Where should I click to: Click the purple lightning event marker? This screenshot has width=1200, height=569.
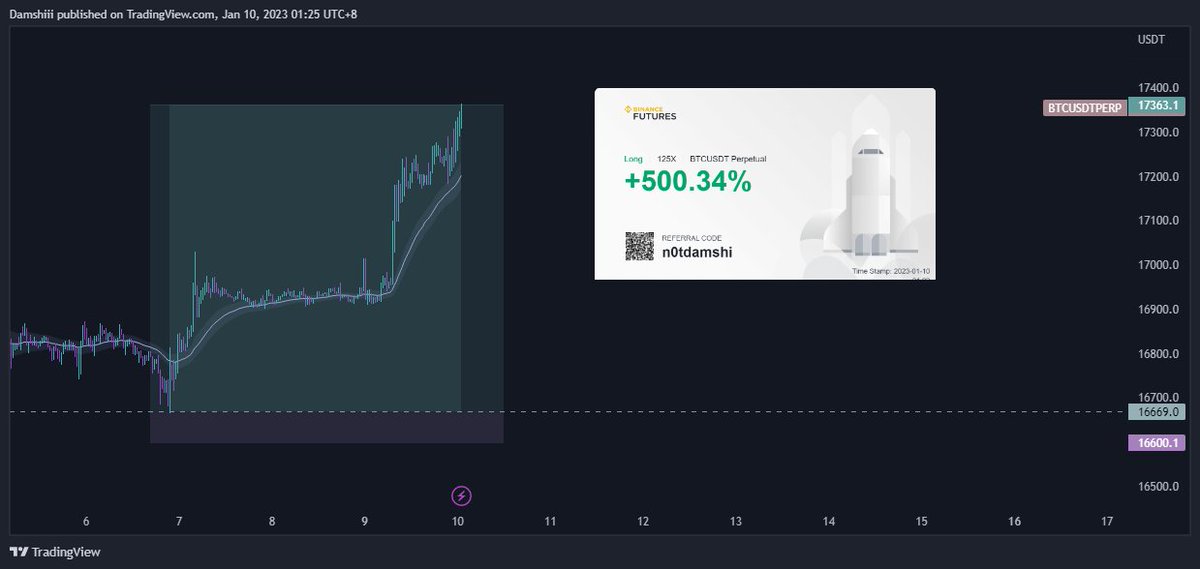click(461, 495)
